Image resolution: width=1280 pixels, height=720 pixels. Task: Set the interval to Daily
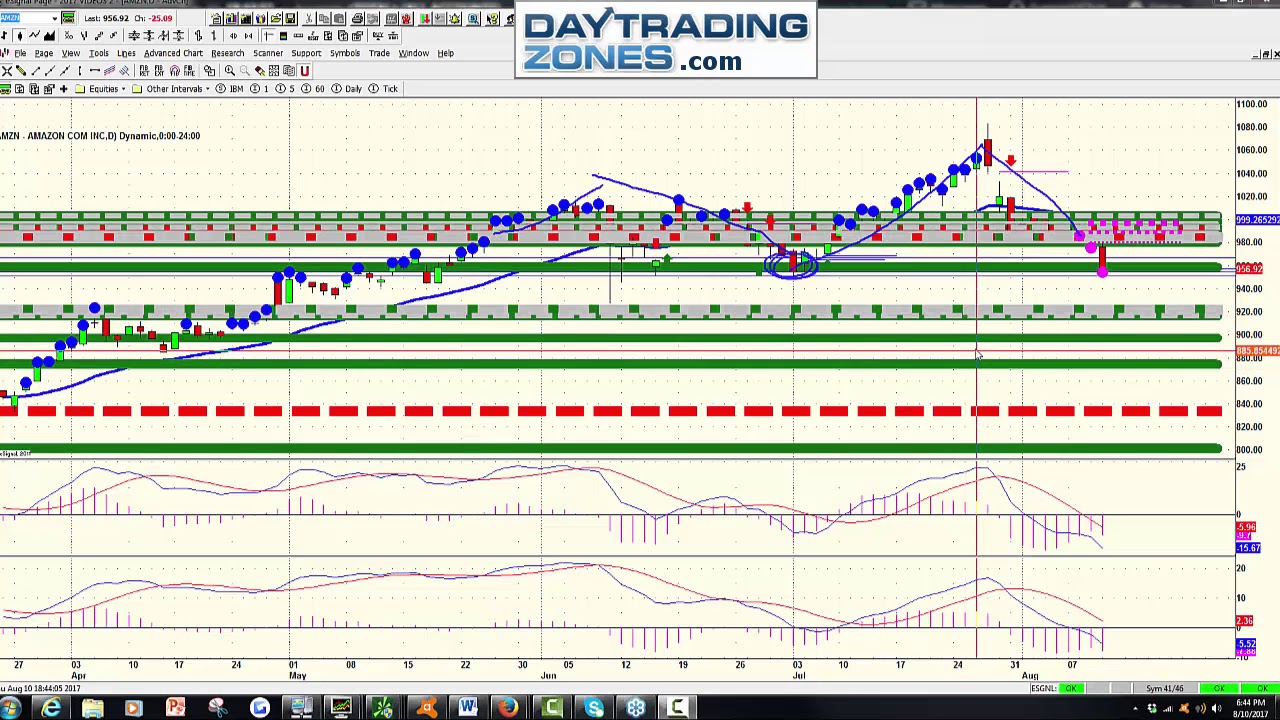tap(346, 89)
